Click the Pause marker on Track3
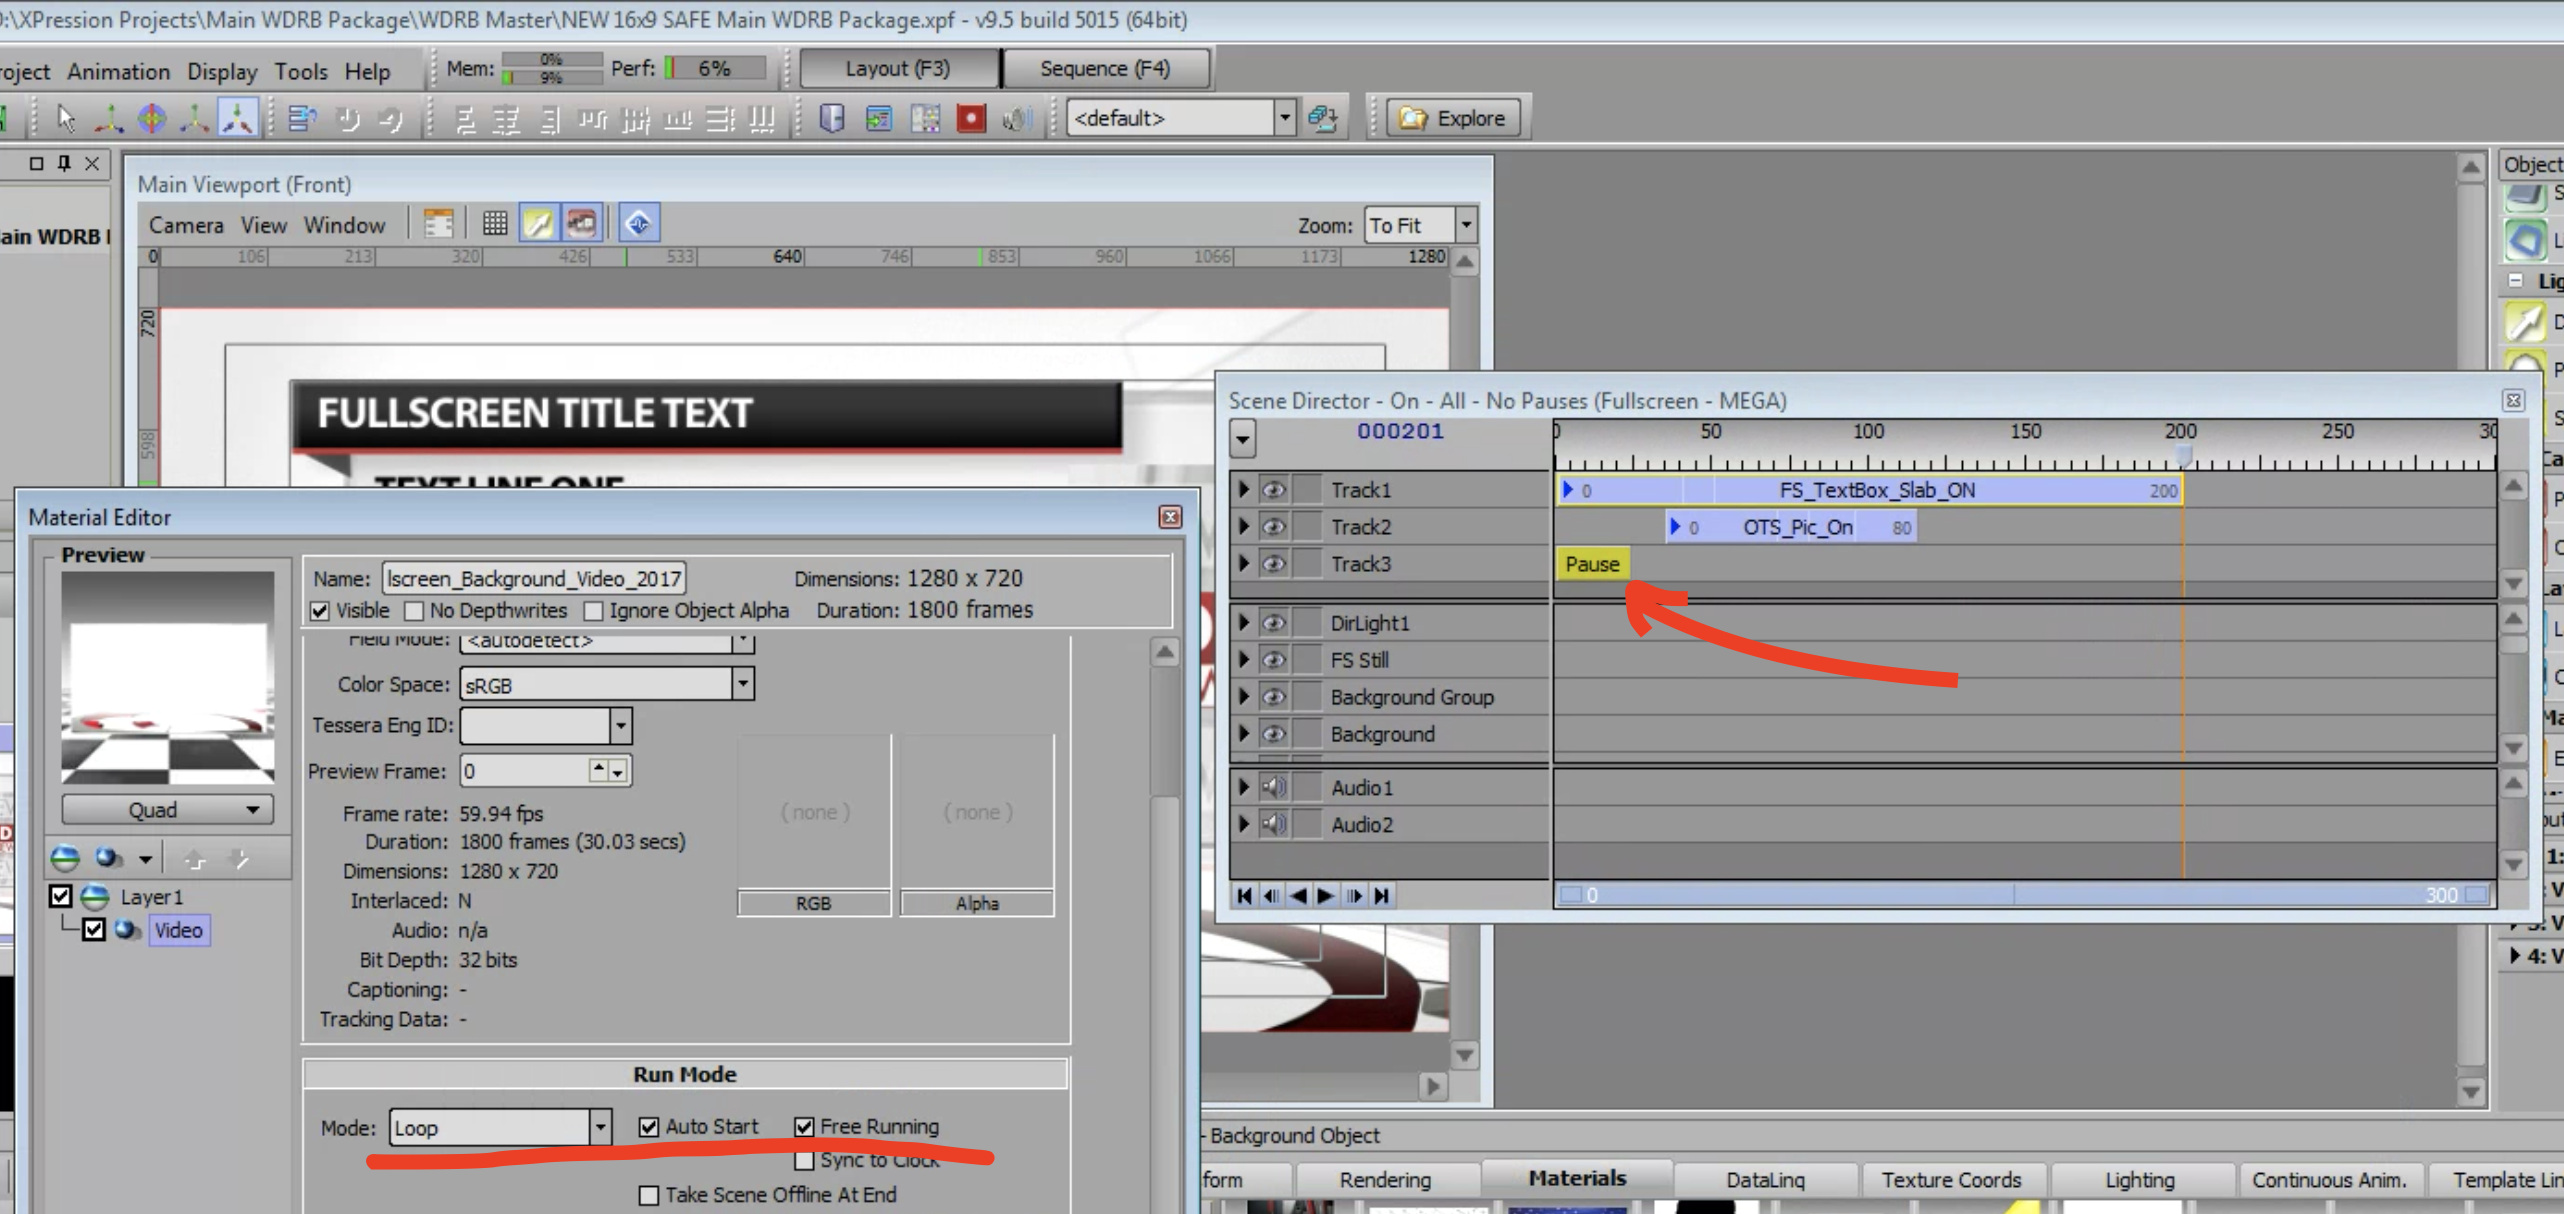The width and height of the screenshot is (2564, 1214). [x=1592, y=564]
